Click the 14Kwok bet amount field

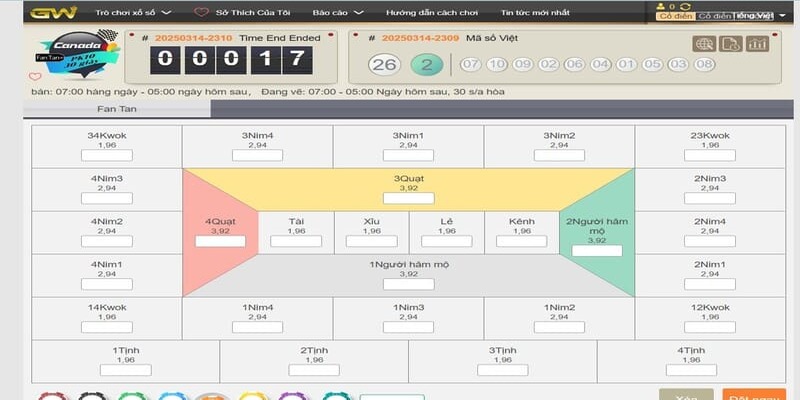pos(107,327)
